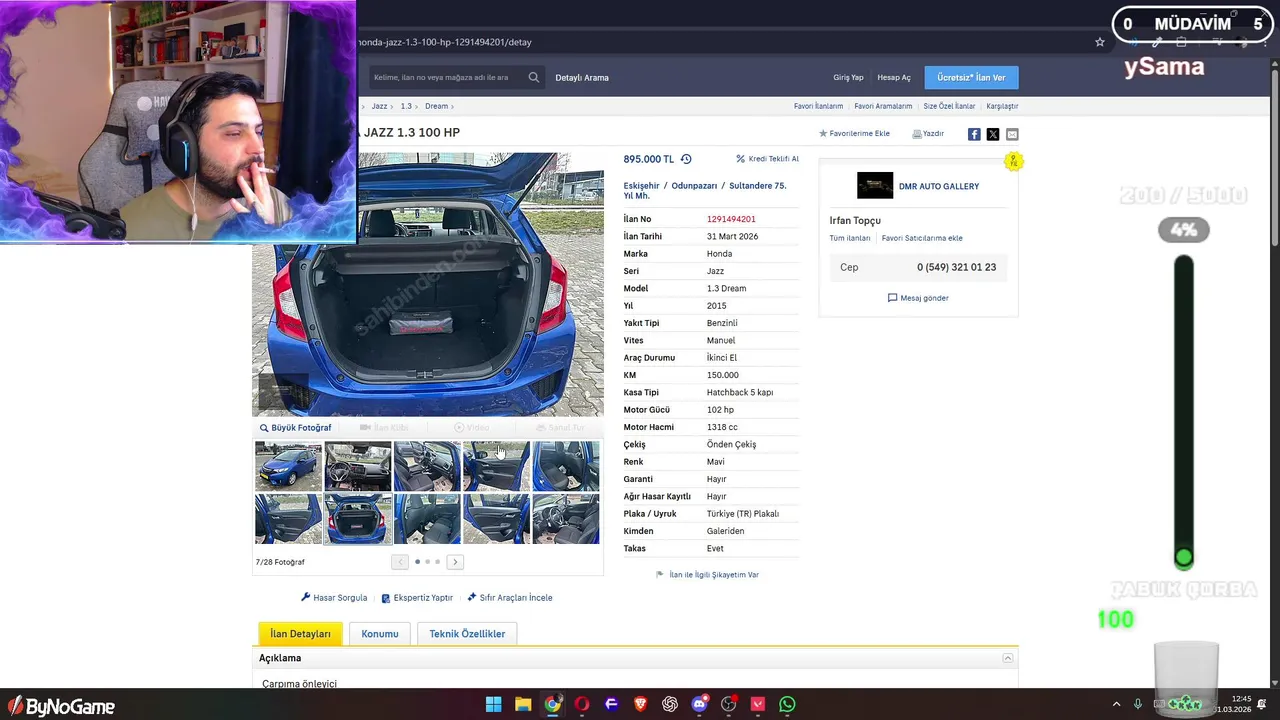The height and width of the screenshot is (720, 1280).
Task: Collapse the Açıklama section
Action: coord(1008,658)
